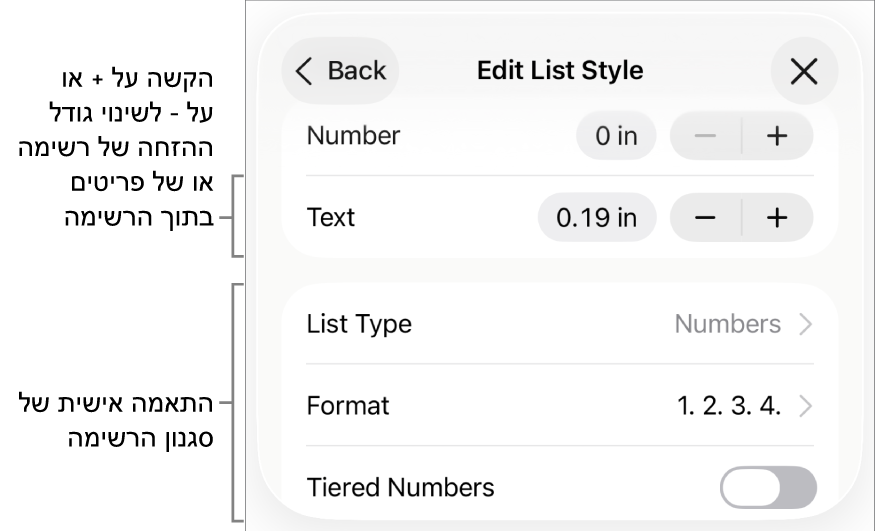Tap the Text indent 0.19 in field
The width and height of the screenshot is (876, 531).
[x=597, y=218]
